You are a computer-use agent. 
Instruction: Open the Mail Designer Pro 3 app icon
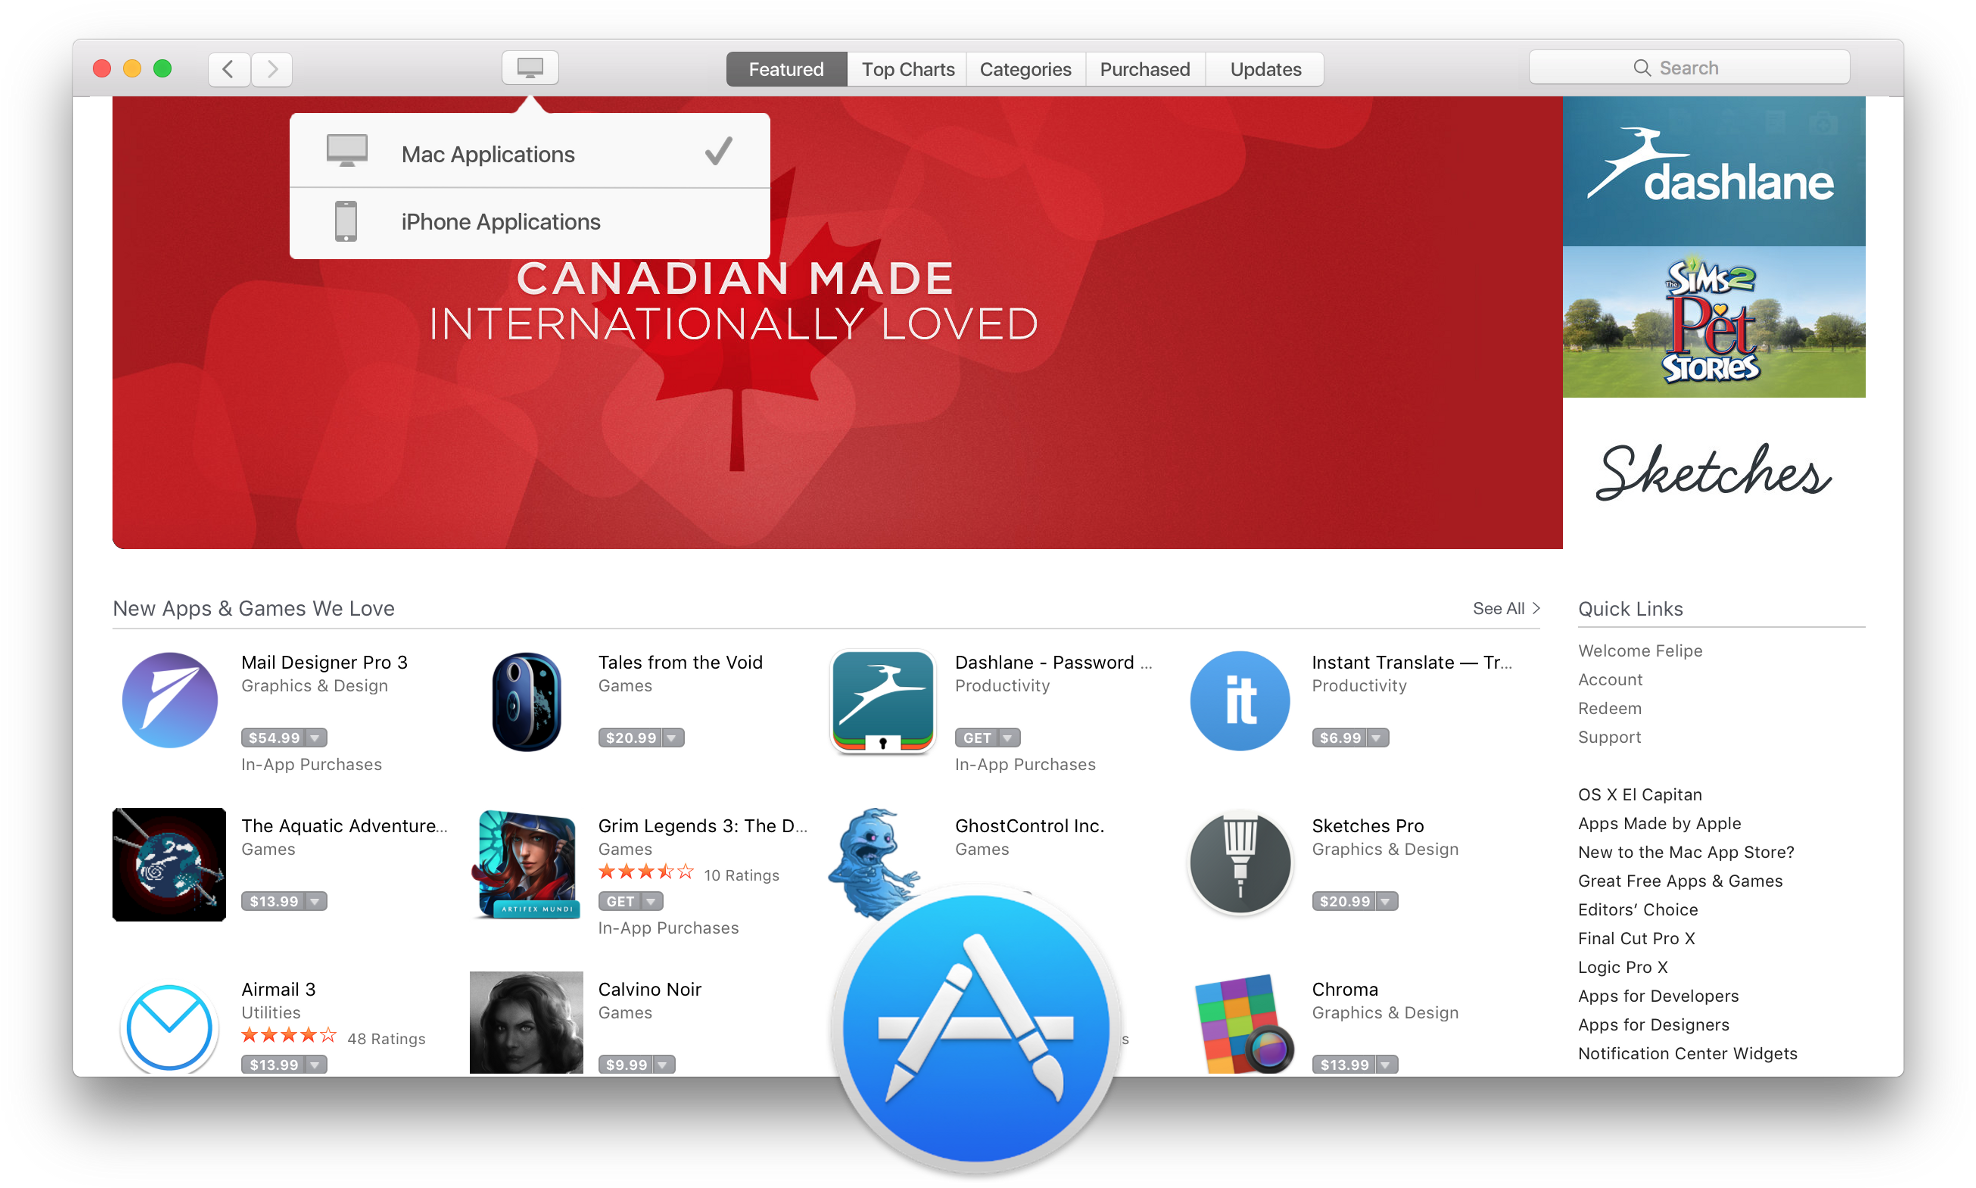click(x=170, y=700)
